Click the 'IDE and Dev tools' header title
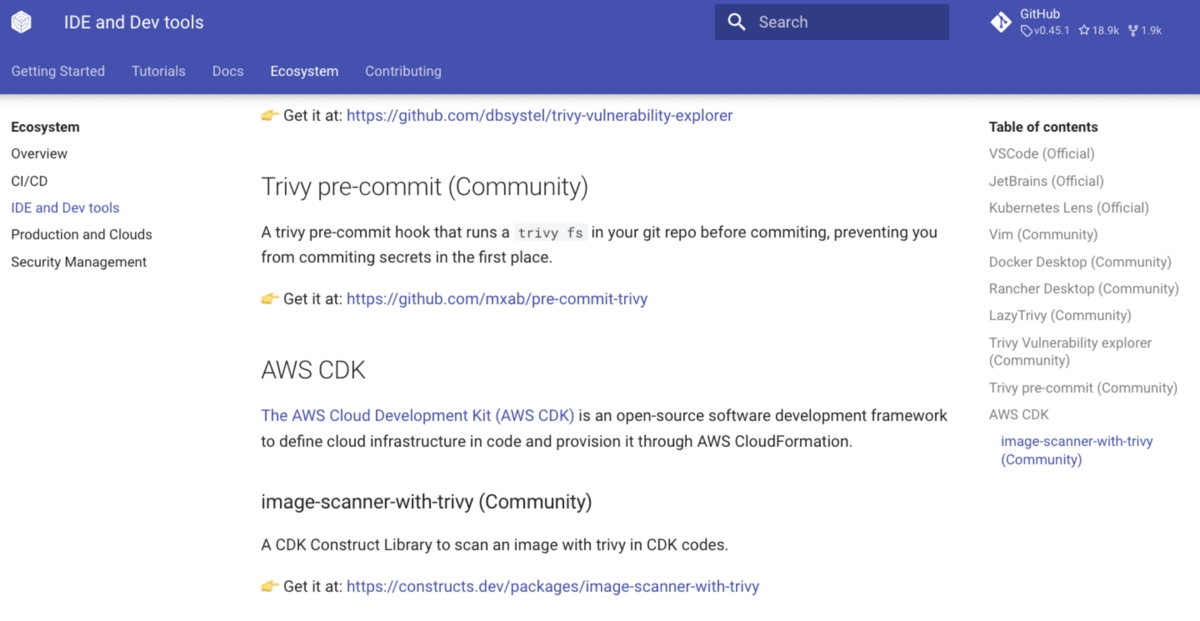The height and width of the screenshot is (621, 1200). 134,22
